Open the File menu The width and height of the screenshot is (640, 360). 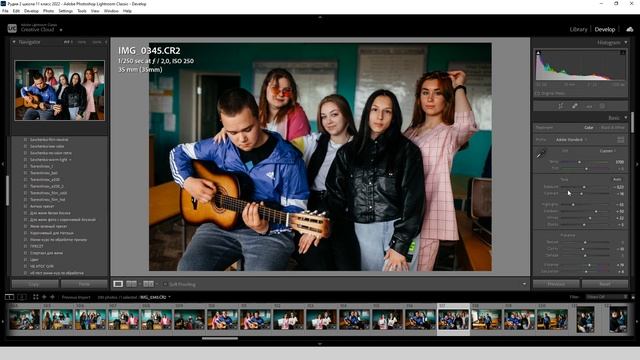click(x=5, y=11)
